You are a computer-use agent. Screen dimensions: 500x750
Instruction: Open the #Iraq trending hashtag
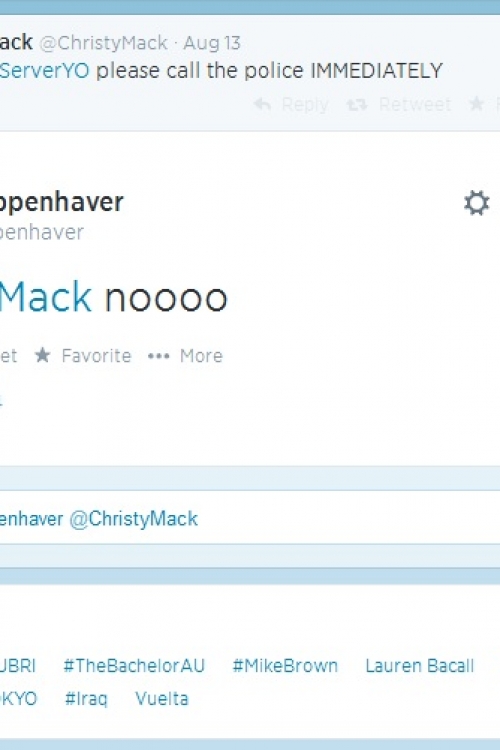tap(86, 699)
